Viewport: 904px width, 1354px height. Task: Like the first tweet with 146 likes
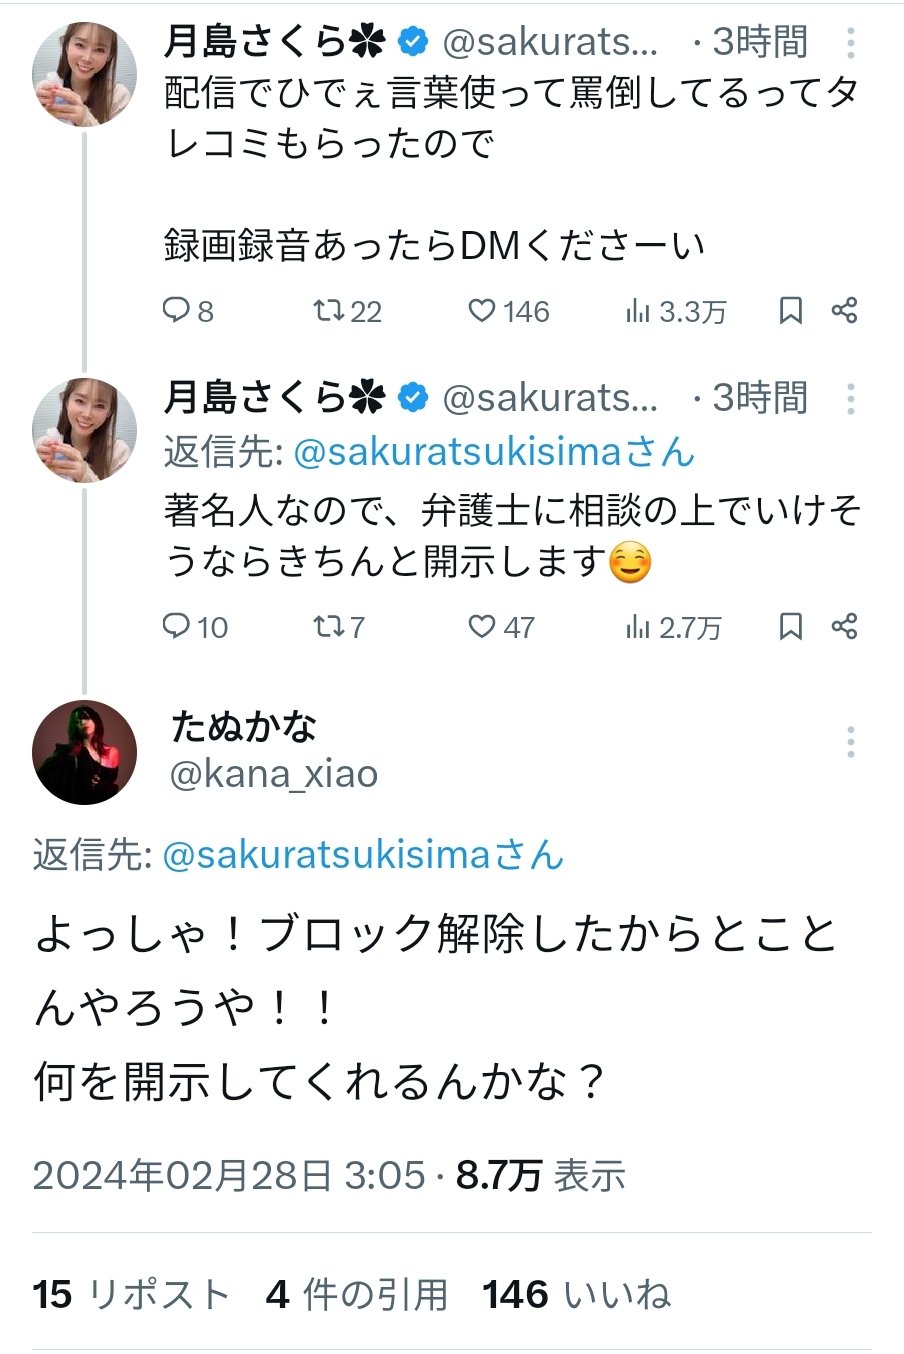(x=482, y=311)
